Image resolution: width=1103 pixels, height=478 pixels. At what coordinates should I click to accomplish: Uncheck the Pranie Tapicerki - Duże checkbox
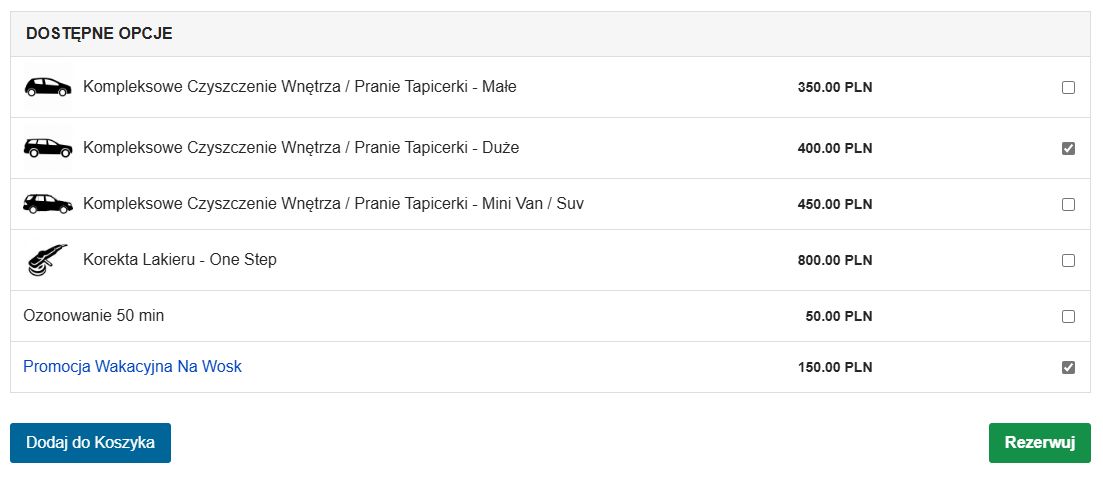[1068, 148]
